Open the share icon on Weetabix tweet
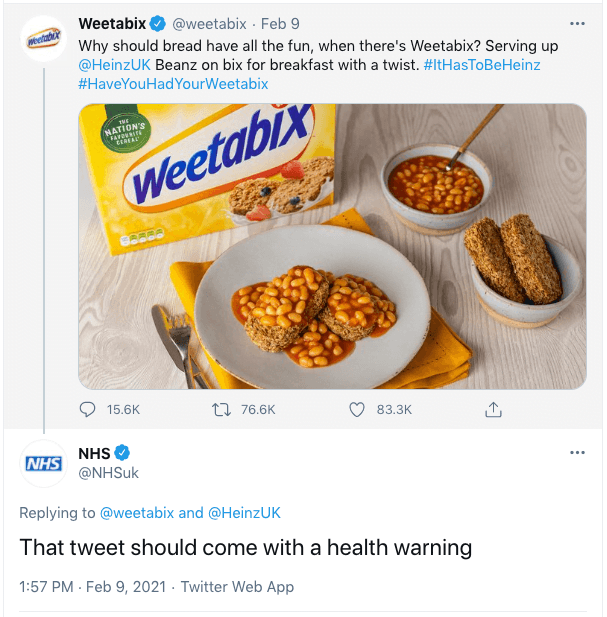This screenshot has width=607, height=617. pyautogui.click(x=492, y=409)
